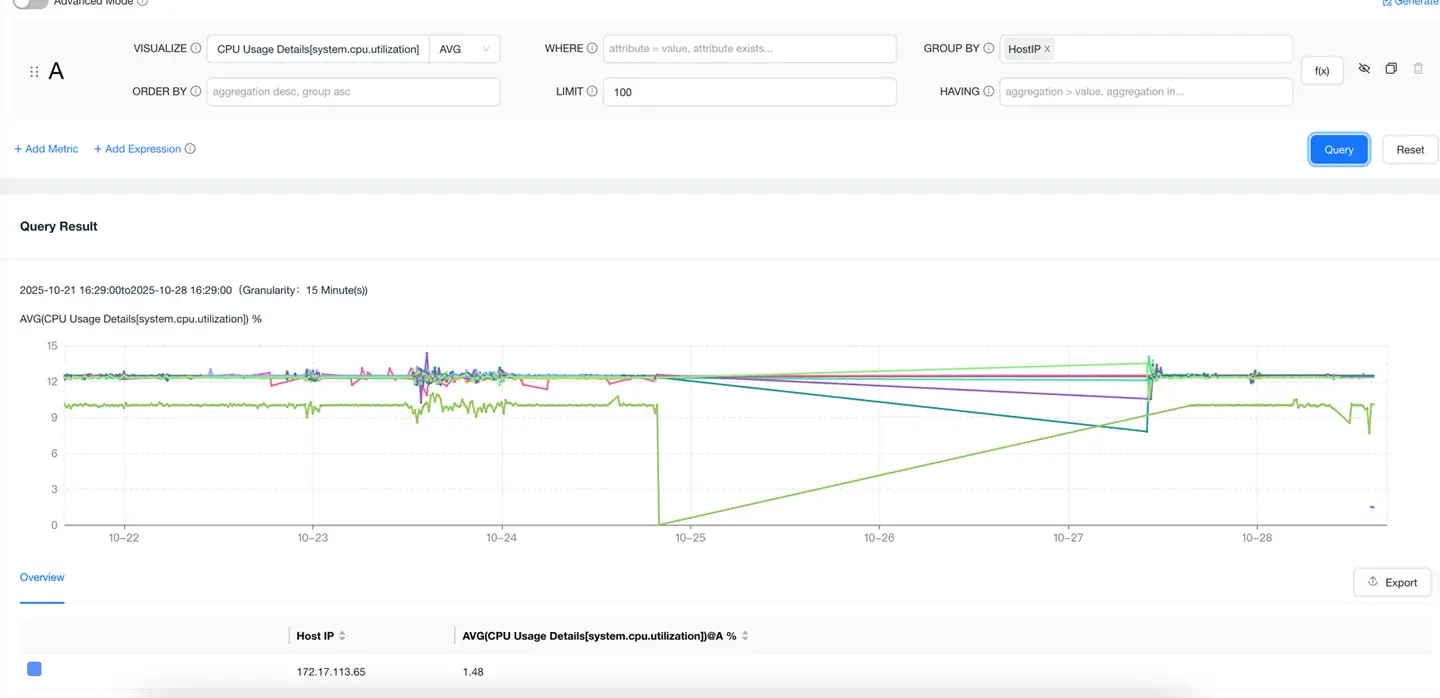This screenshot has width=1440, height=698.
Task: Click the 10-25 marker on the time axis
Action: [690, 537]
